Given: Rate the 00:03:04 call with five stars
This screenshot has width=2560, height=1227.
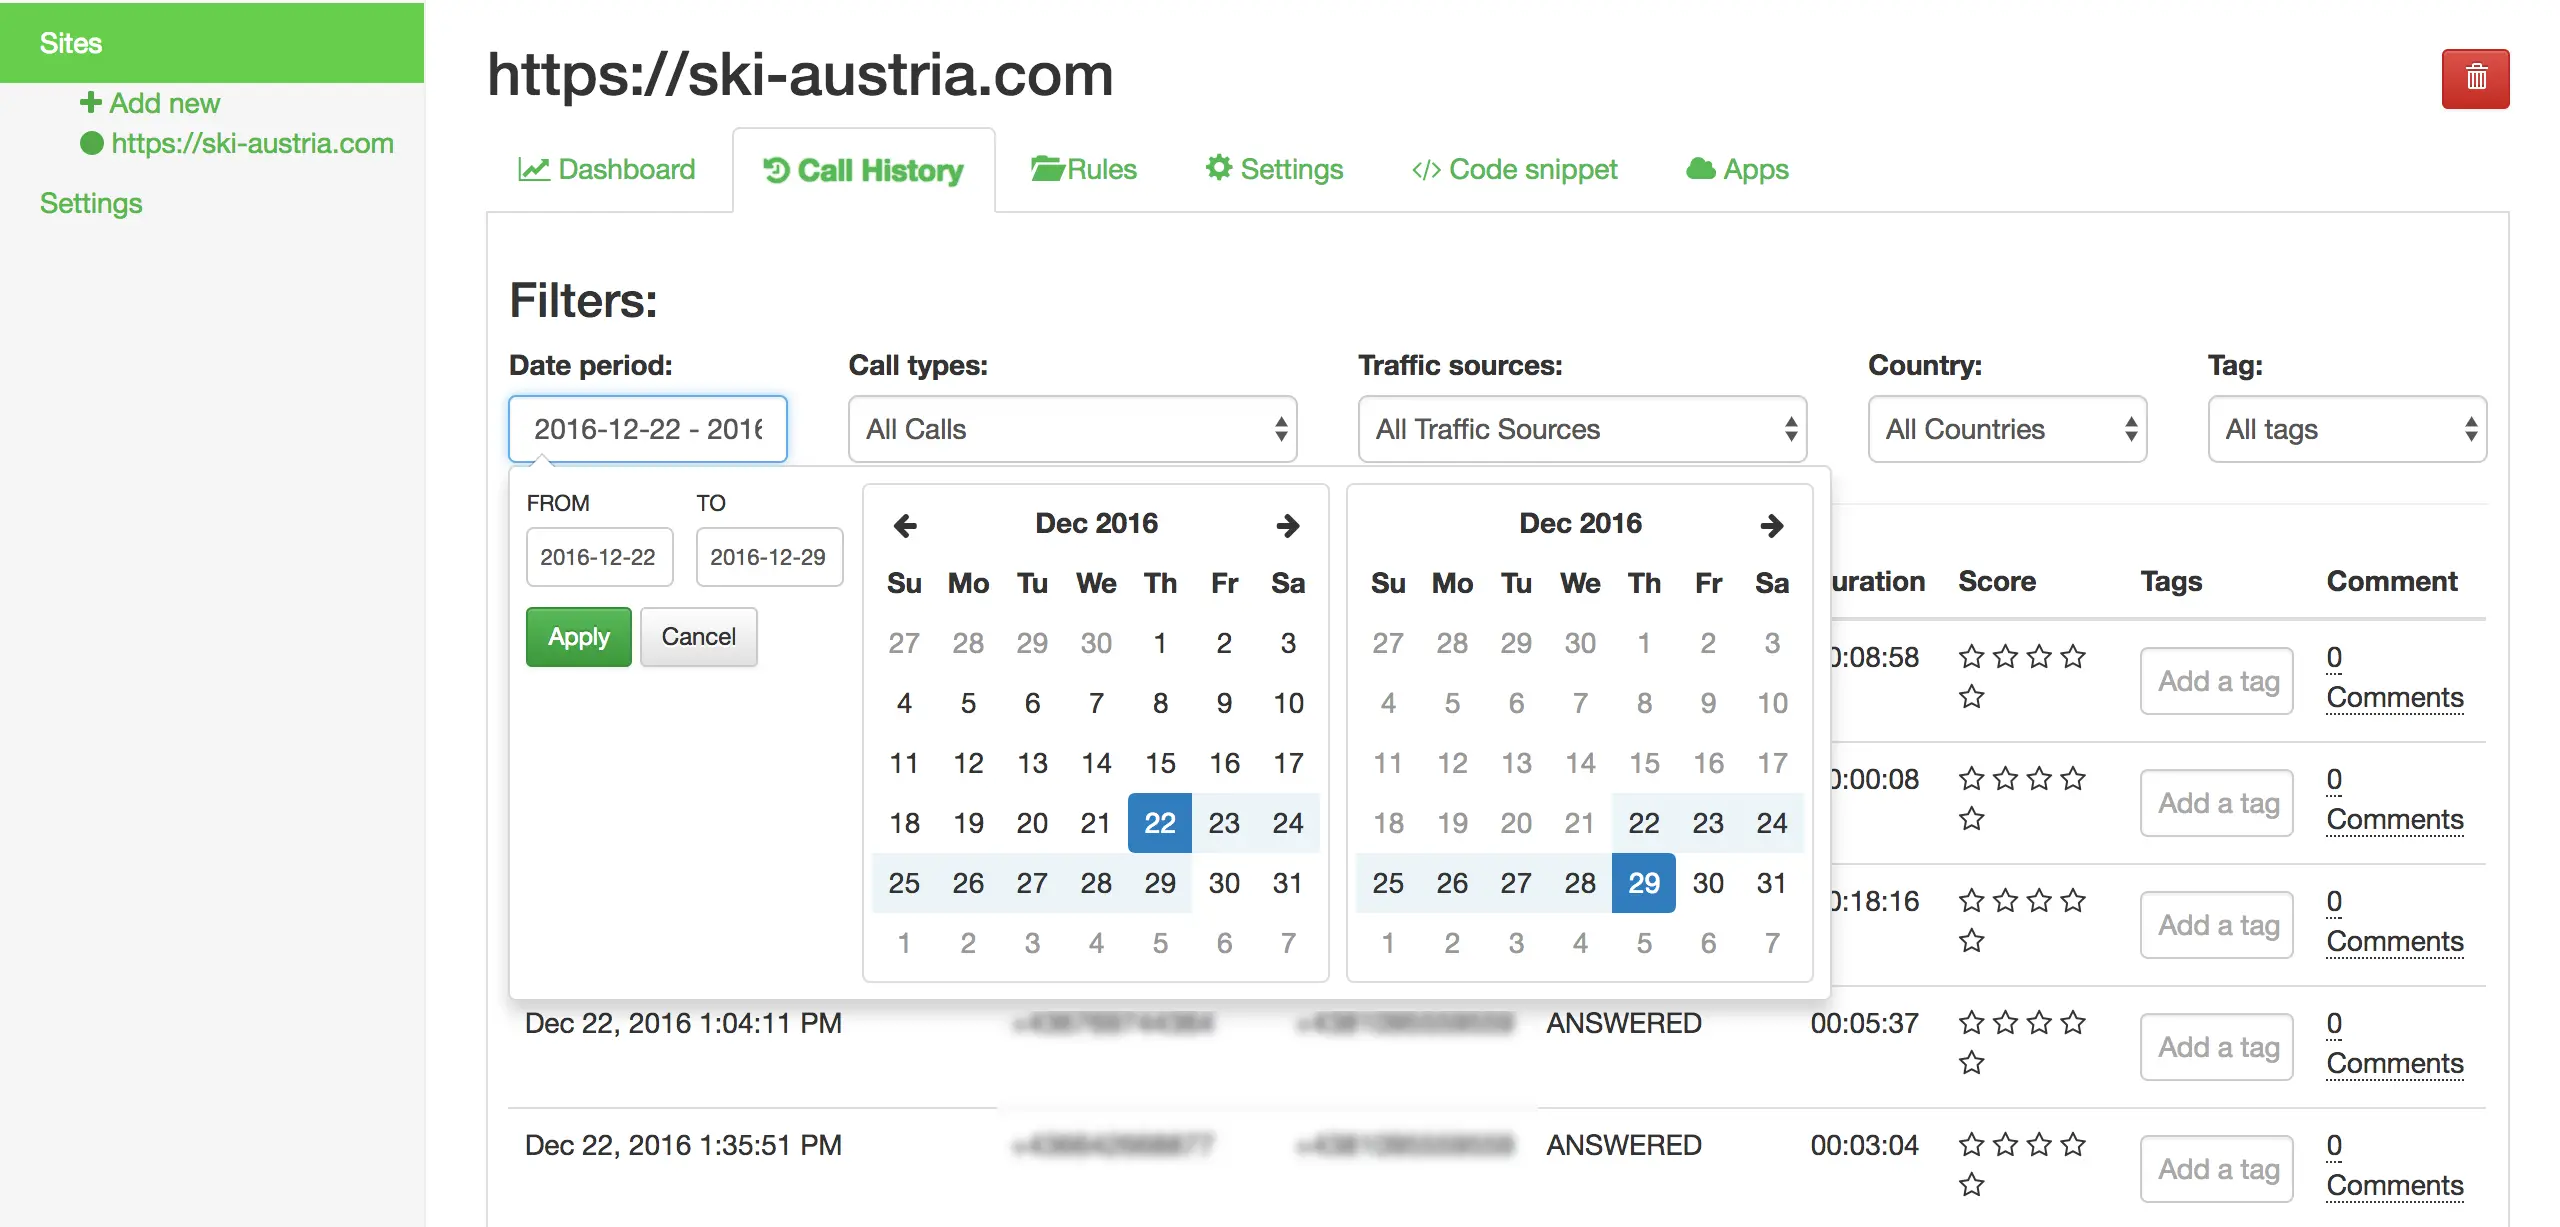Looking at the screenshot, I should pos(1971,1184).
